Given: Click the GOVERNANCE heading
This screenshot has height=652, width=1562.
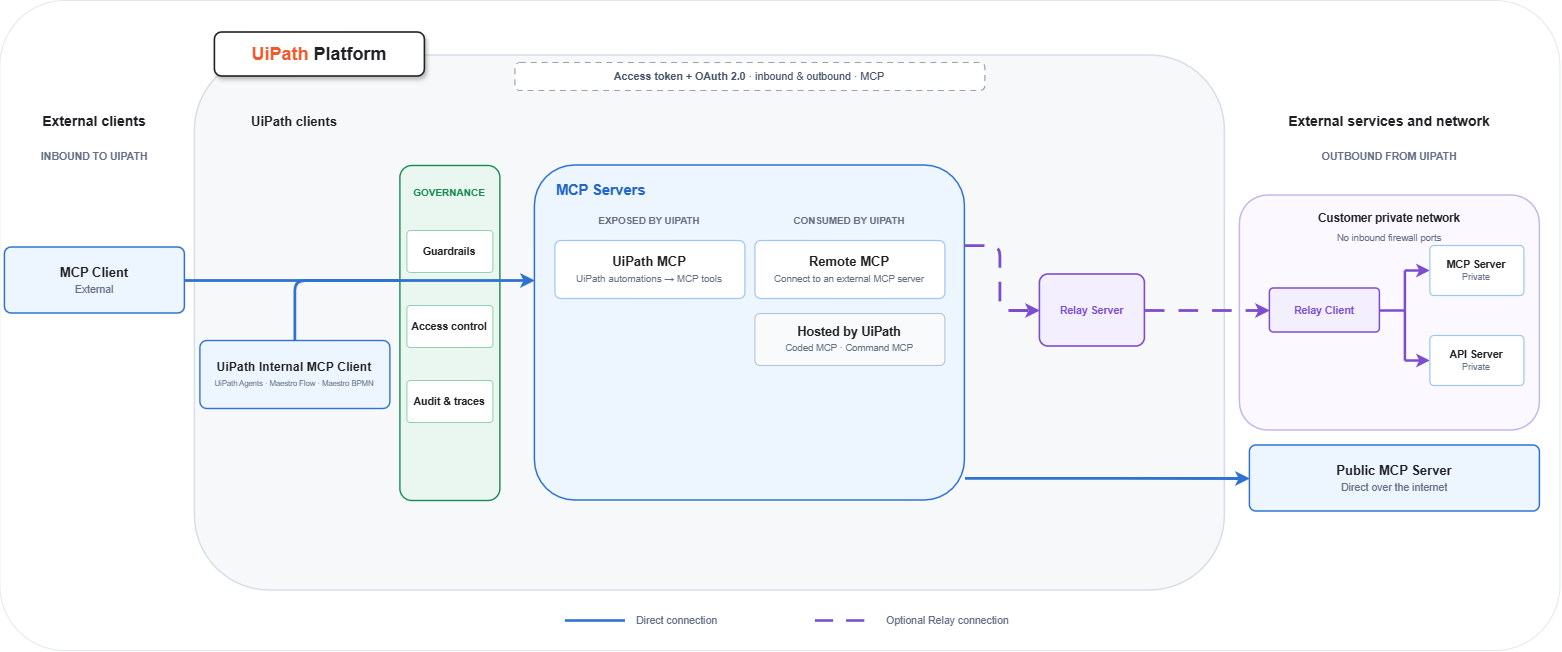Looking at the screenshot, I should (x=449, y=192).
